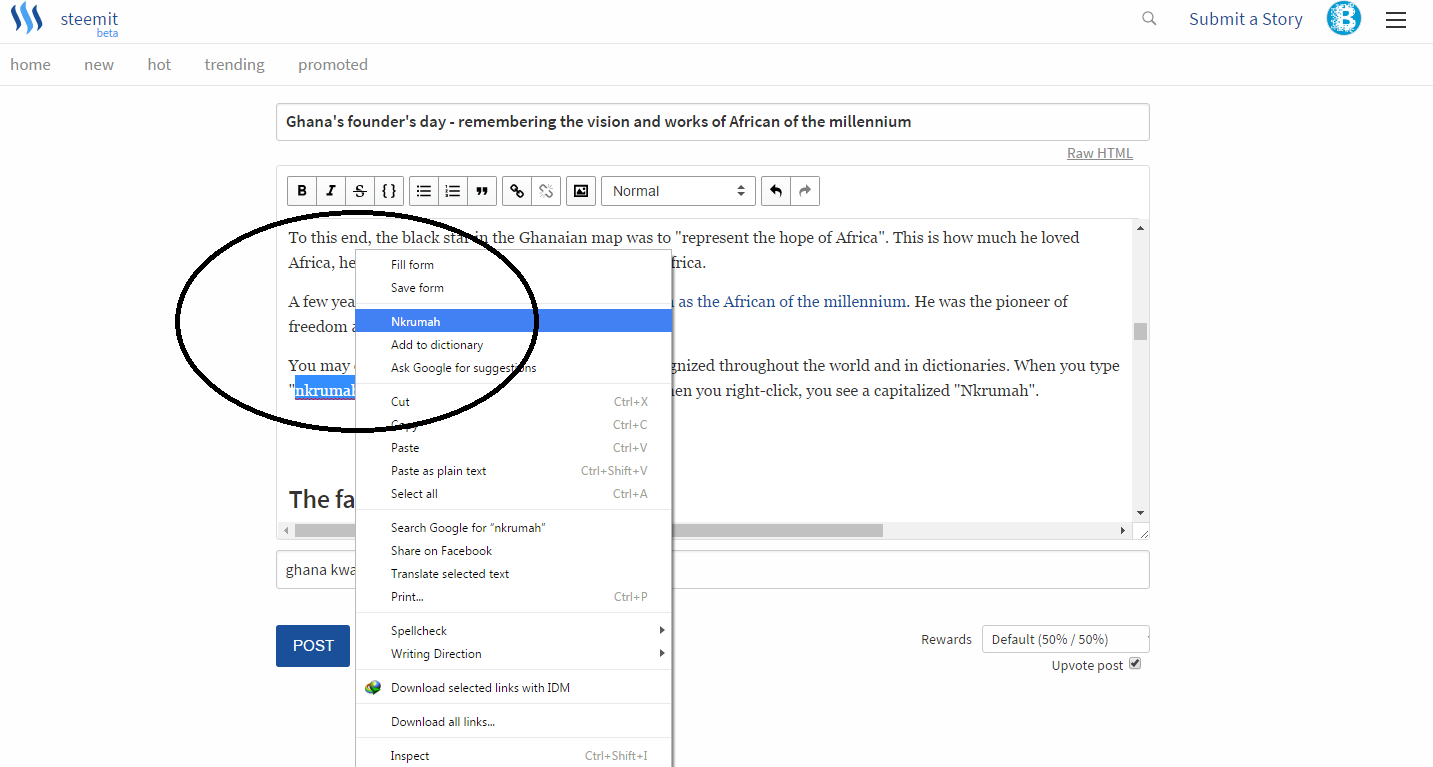
Task: Choose Save form in context menu
Action: point(514,288)
